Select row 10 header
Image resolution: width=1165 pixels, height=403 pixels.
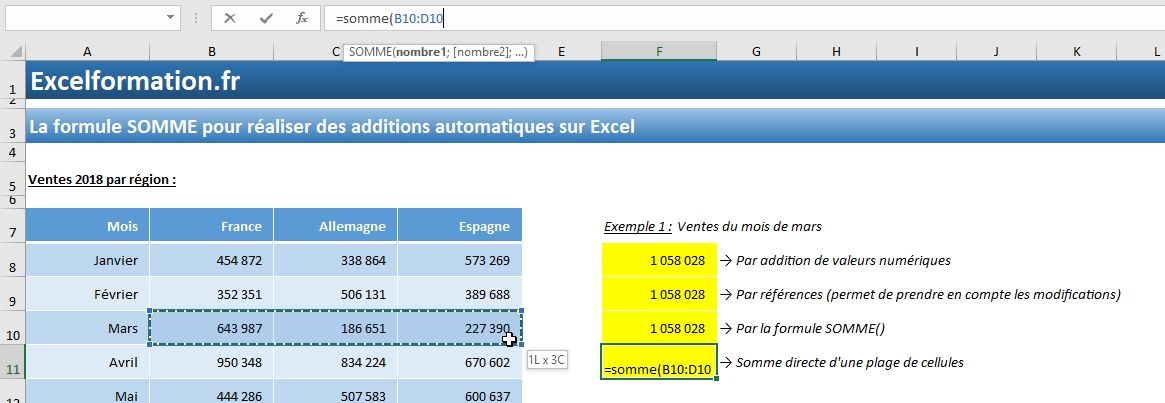[x=13, y=328]
